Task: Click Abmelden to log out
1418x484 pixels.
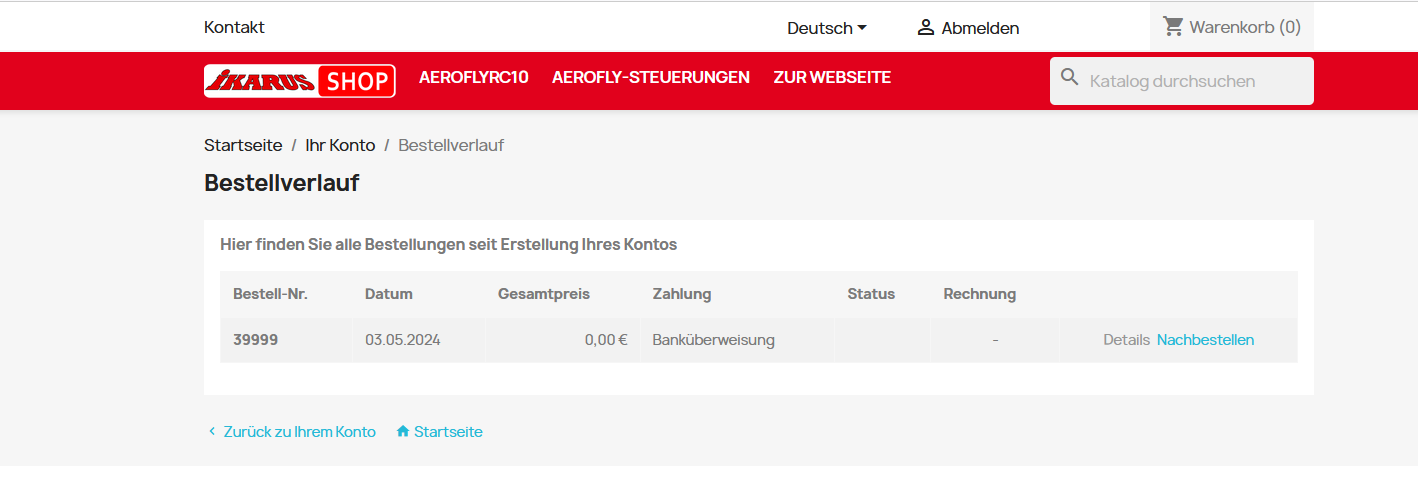Action: (980, 28)
